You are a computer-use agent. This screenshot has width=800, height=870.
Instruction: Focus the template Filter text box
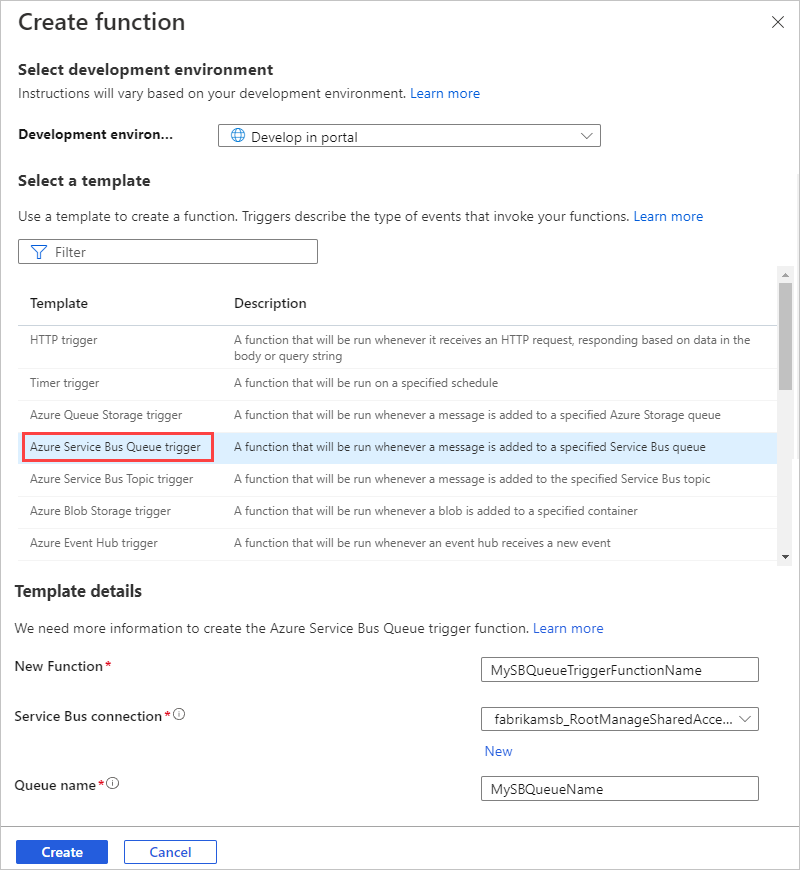coord(180,252)
